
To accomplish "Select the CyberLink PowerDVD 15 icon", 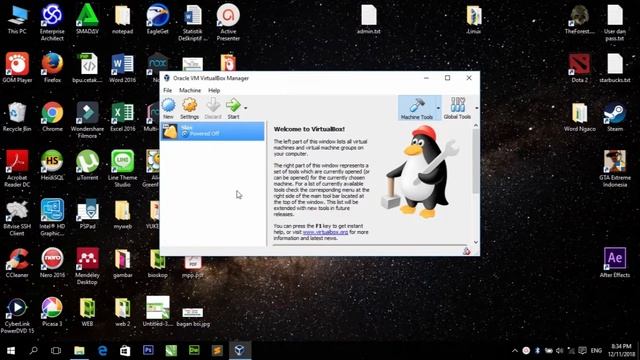I will [17, 315].
